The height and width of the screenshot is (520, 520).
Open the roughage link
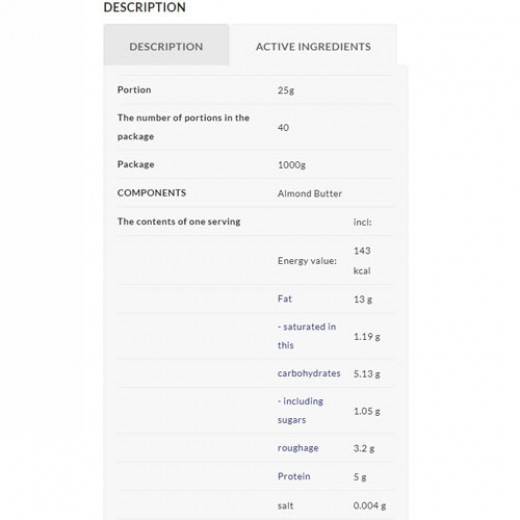pos(298,448)
